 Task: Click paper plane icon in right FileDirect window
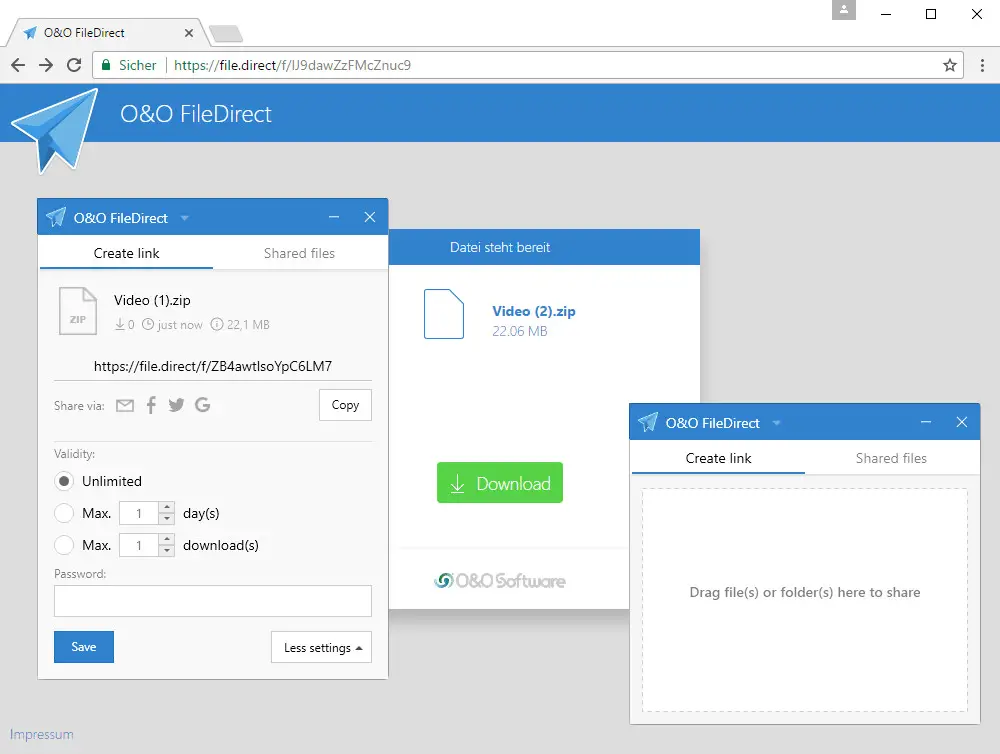[x=648, y=422]
